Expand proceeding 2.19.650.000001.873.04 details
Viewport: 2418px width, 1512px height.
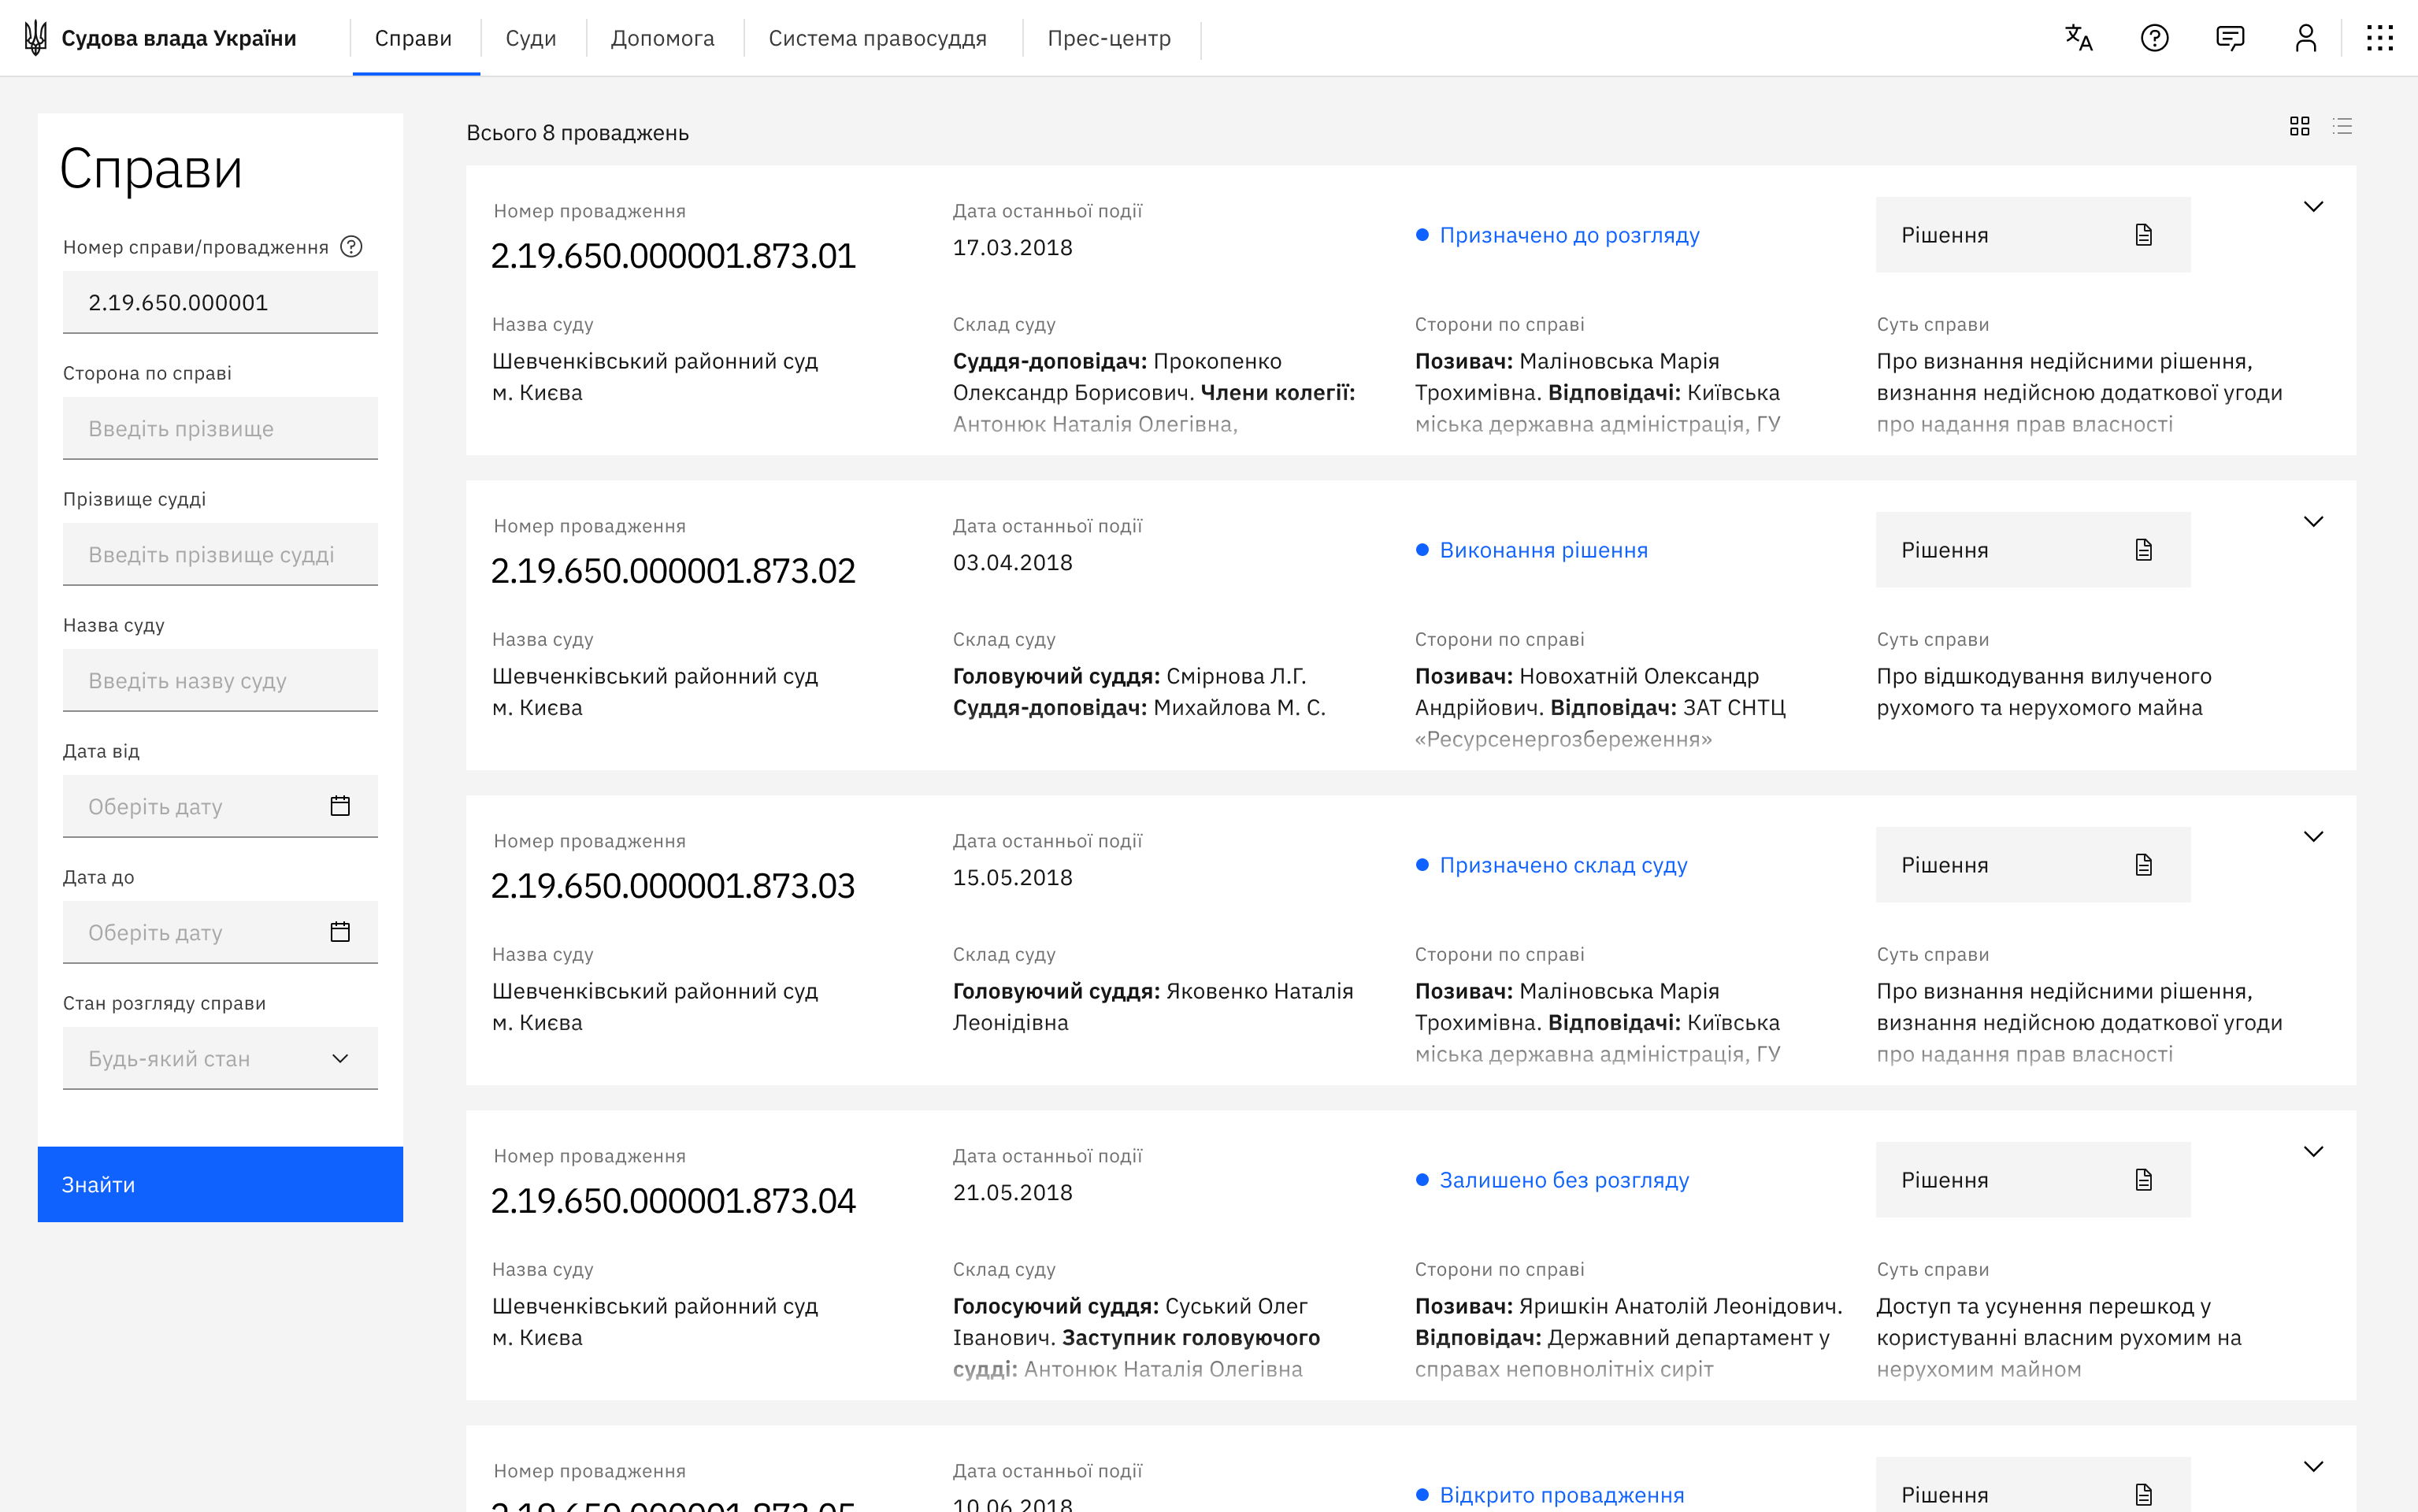tap(2313, 1152)
